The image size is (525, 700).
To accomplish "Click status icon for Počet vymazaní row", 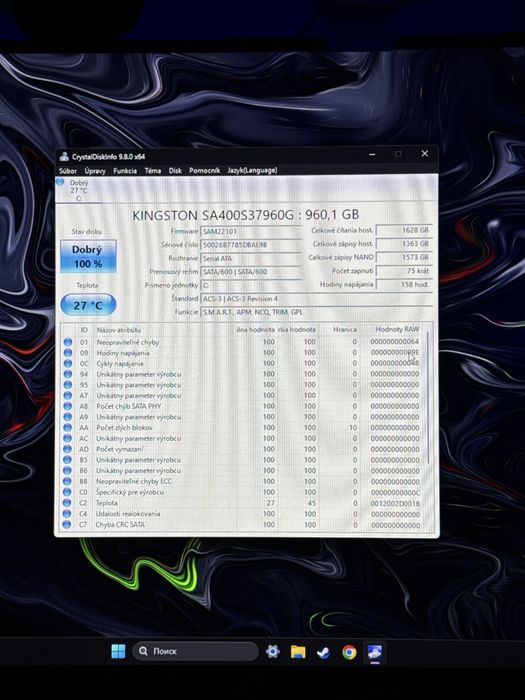I will coord(68,450).
